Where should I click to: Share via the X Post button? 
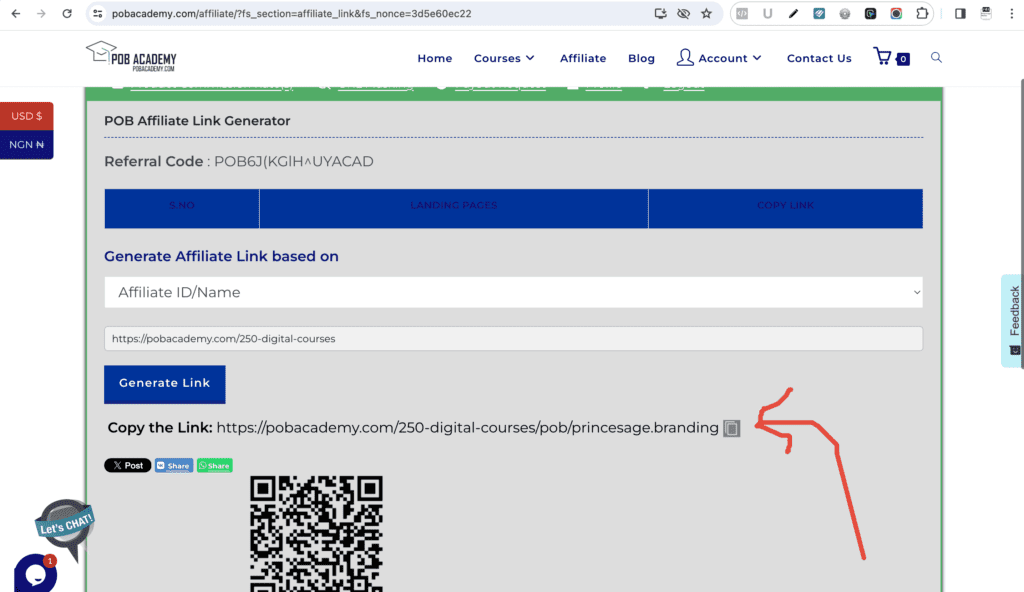pos(127,465)
